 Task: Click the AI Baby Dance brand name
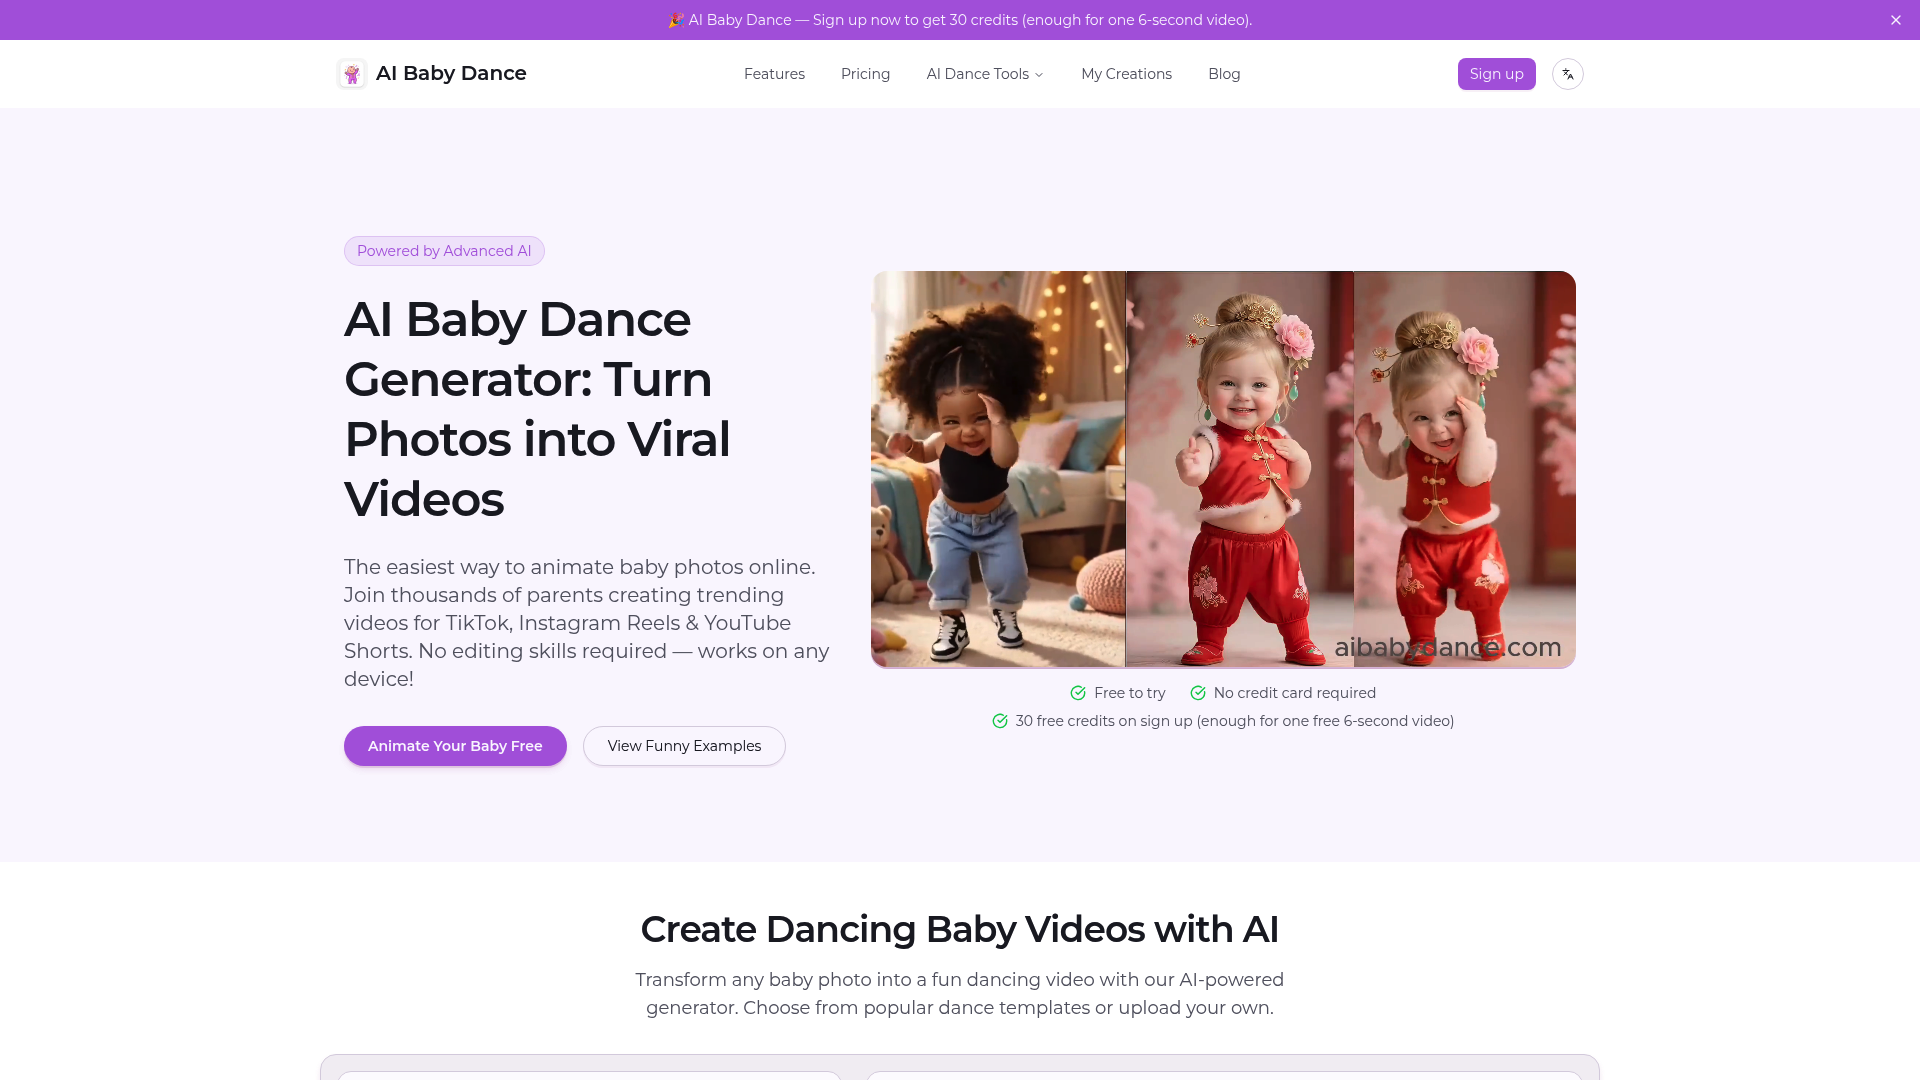[451, 73]
